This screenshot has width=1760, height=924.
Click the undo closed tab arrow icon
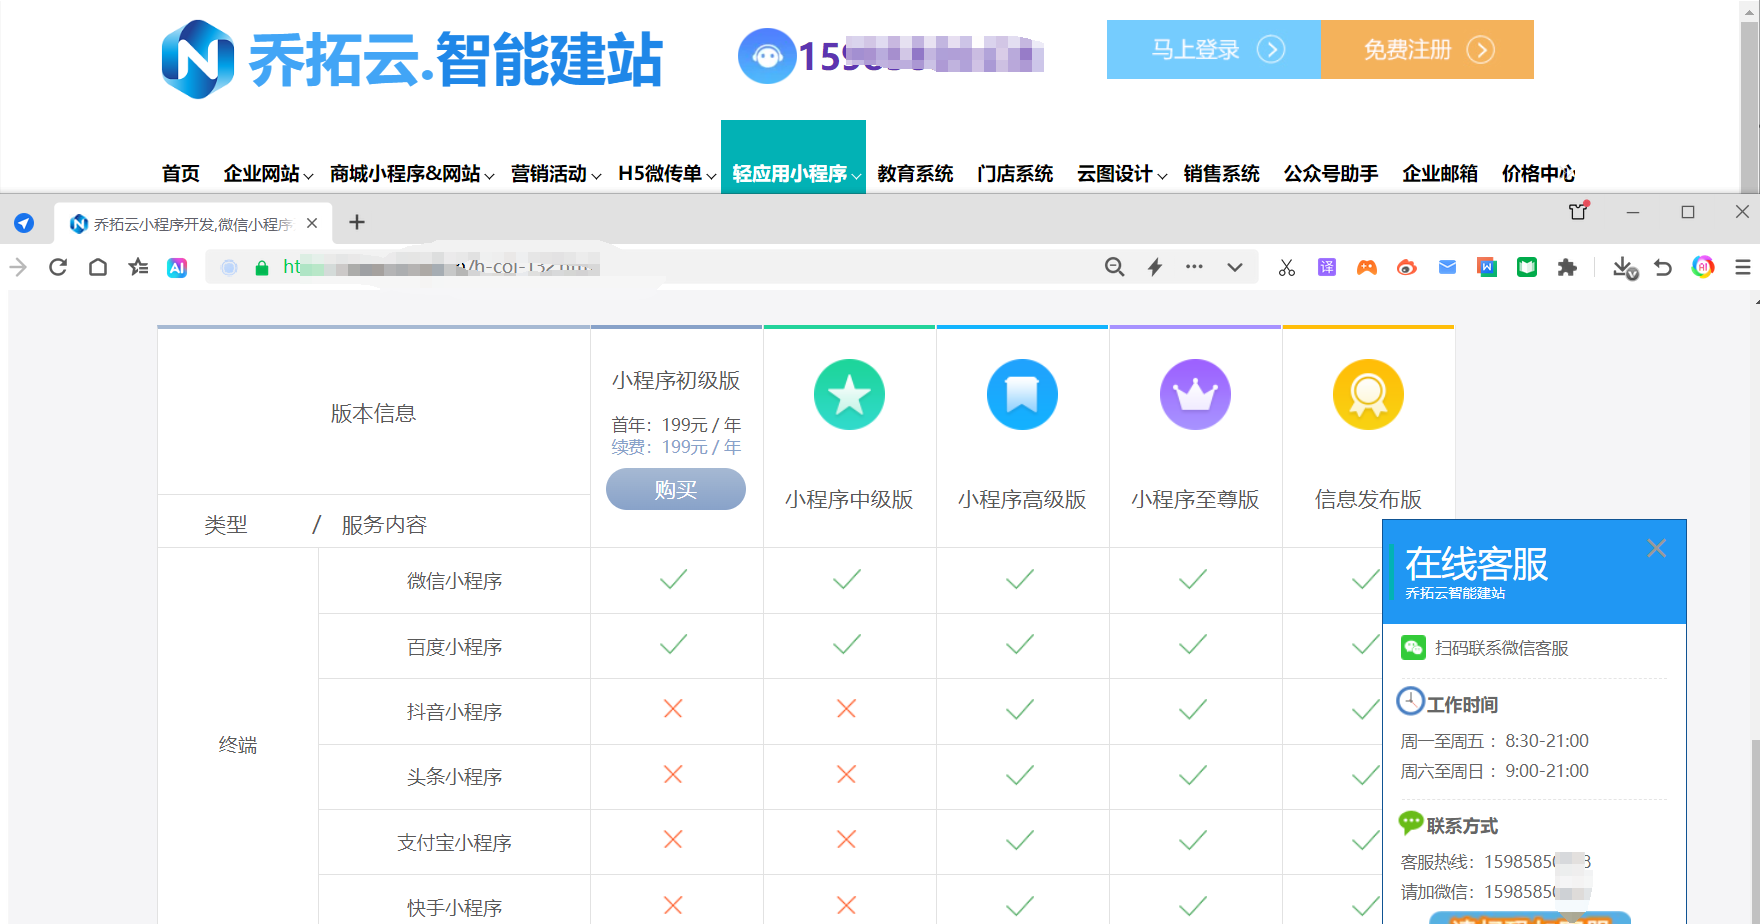click(1663, 267)
